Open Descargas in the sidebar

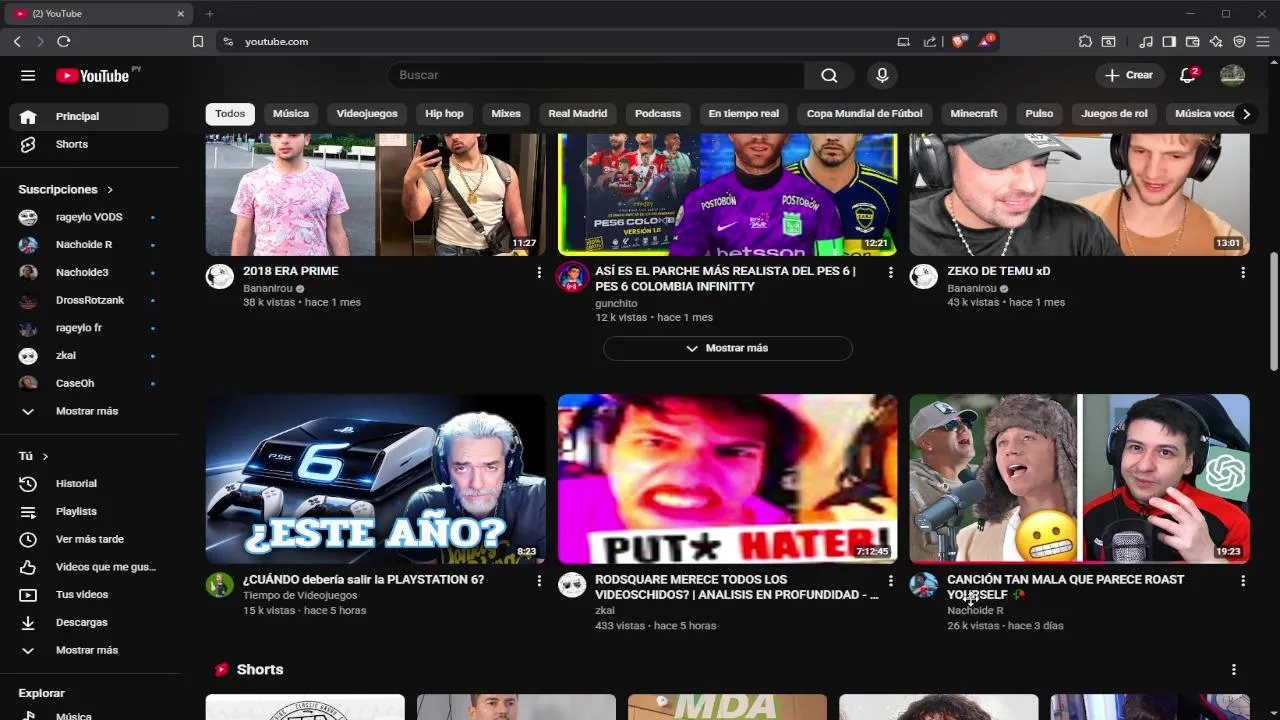tap(89, 622)
